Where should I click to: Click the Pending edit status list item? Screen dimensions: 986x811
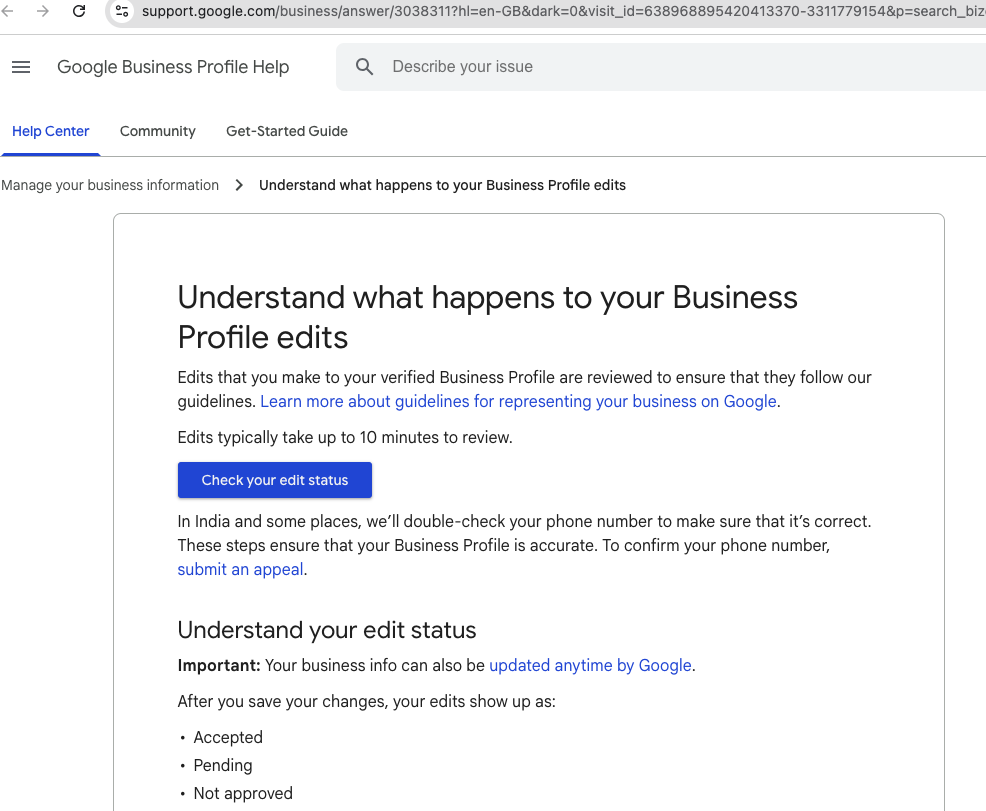click(222, 765)
